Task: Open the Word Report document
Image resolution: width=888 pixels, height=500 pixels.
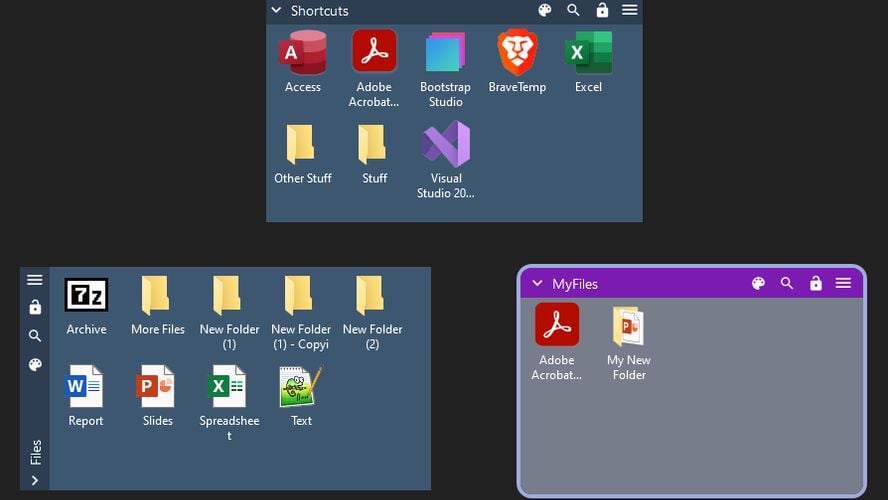Action: click(x=86, y=386)
